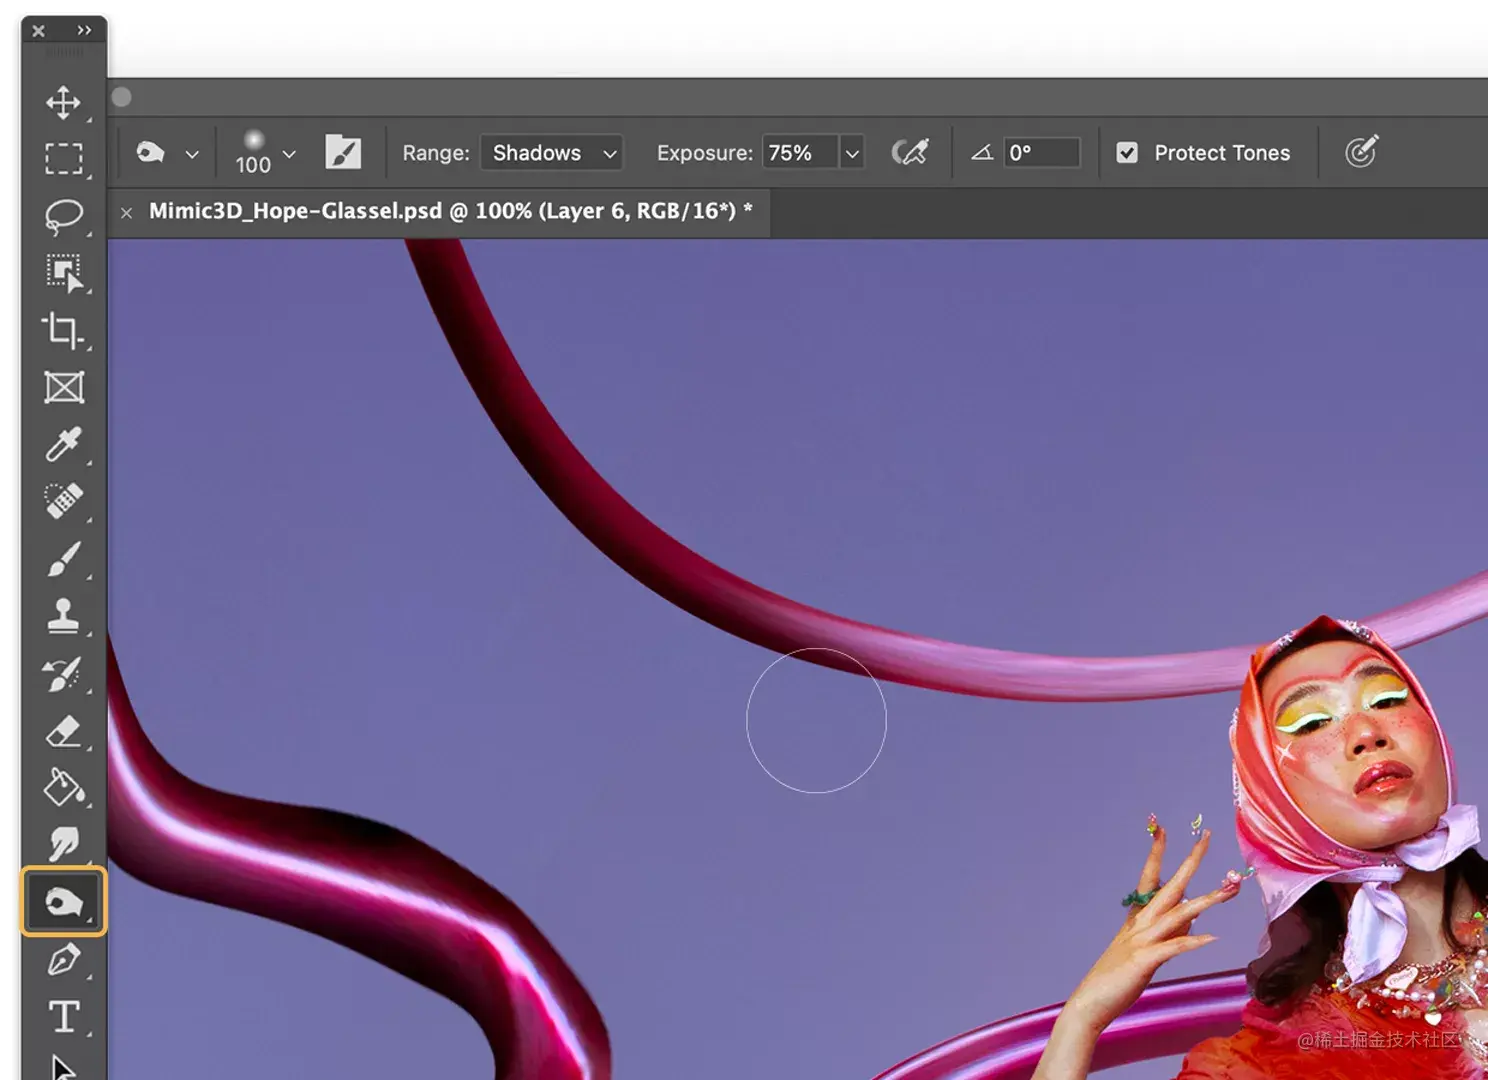The image size is (1488, 1080).
Task: Open the Range dropdown set to Shadows
Action: click(551, 152)
